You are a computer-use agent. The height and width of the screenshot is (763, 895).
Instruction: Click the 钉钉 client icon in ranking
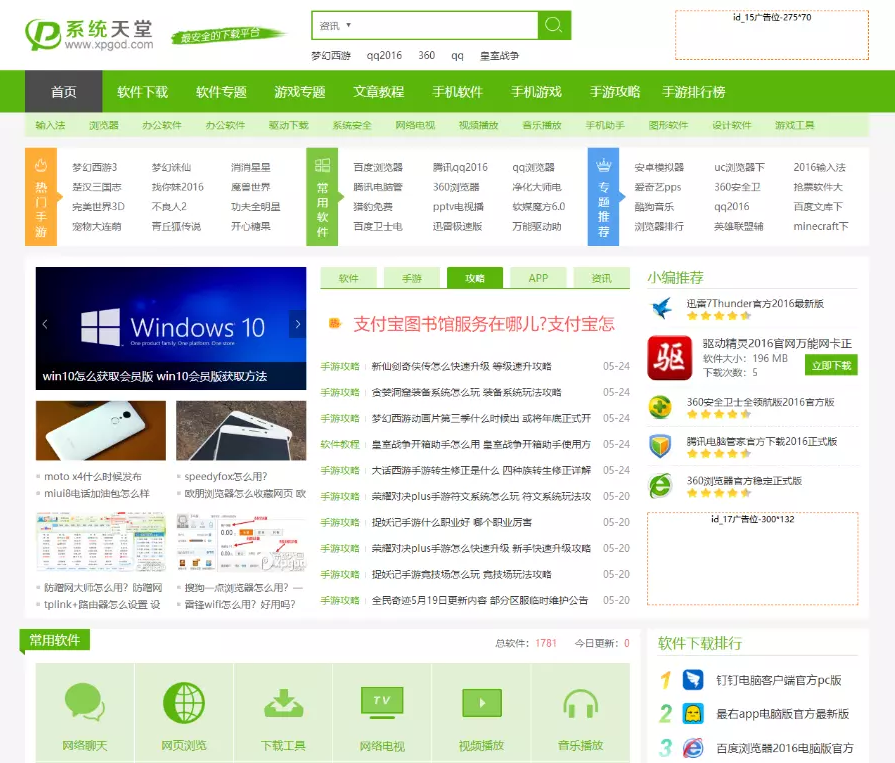[x=693, y=680]
